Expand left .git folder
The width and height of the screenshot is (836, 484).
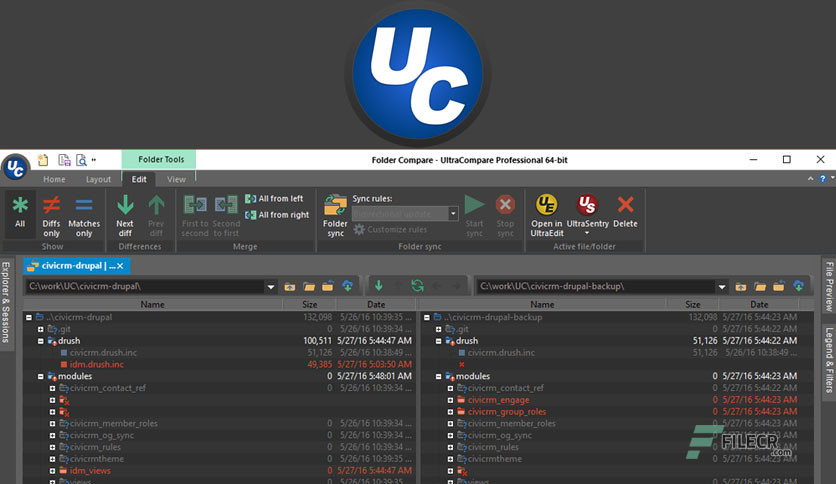[x=41, y=329]
